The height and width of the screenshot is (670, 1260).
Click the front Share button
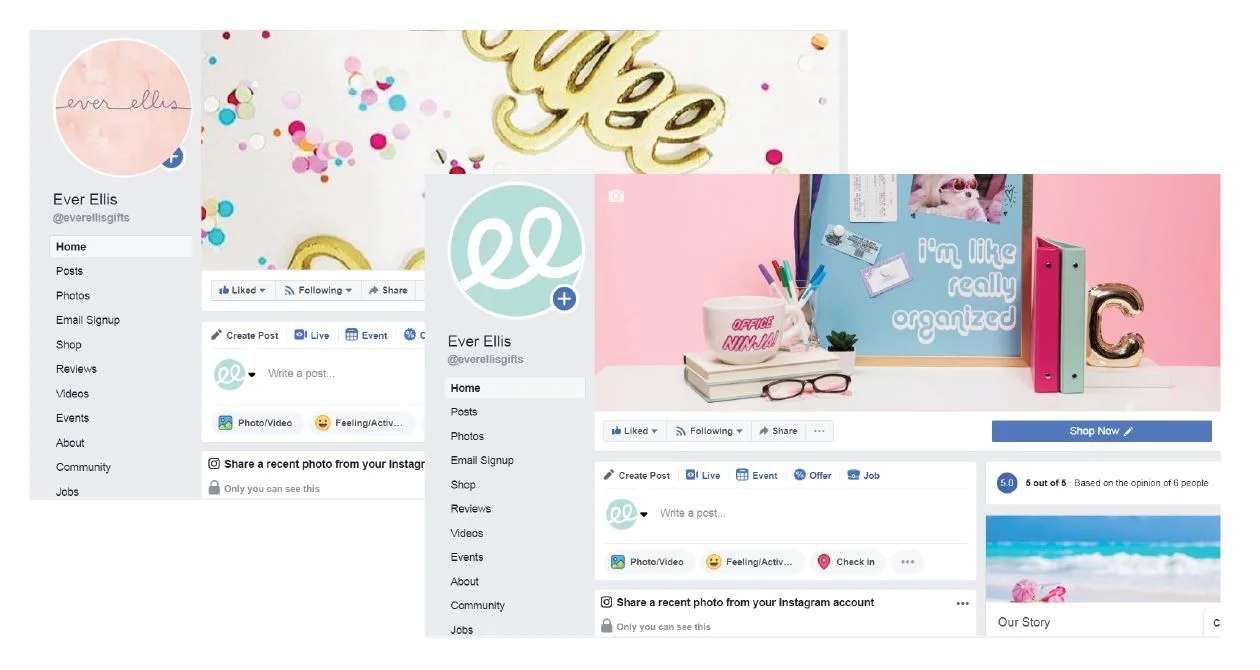[x=778, y=431]
